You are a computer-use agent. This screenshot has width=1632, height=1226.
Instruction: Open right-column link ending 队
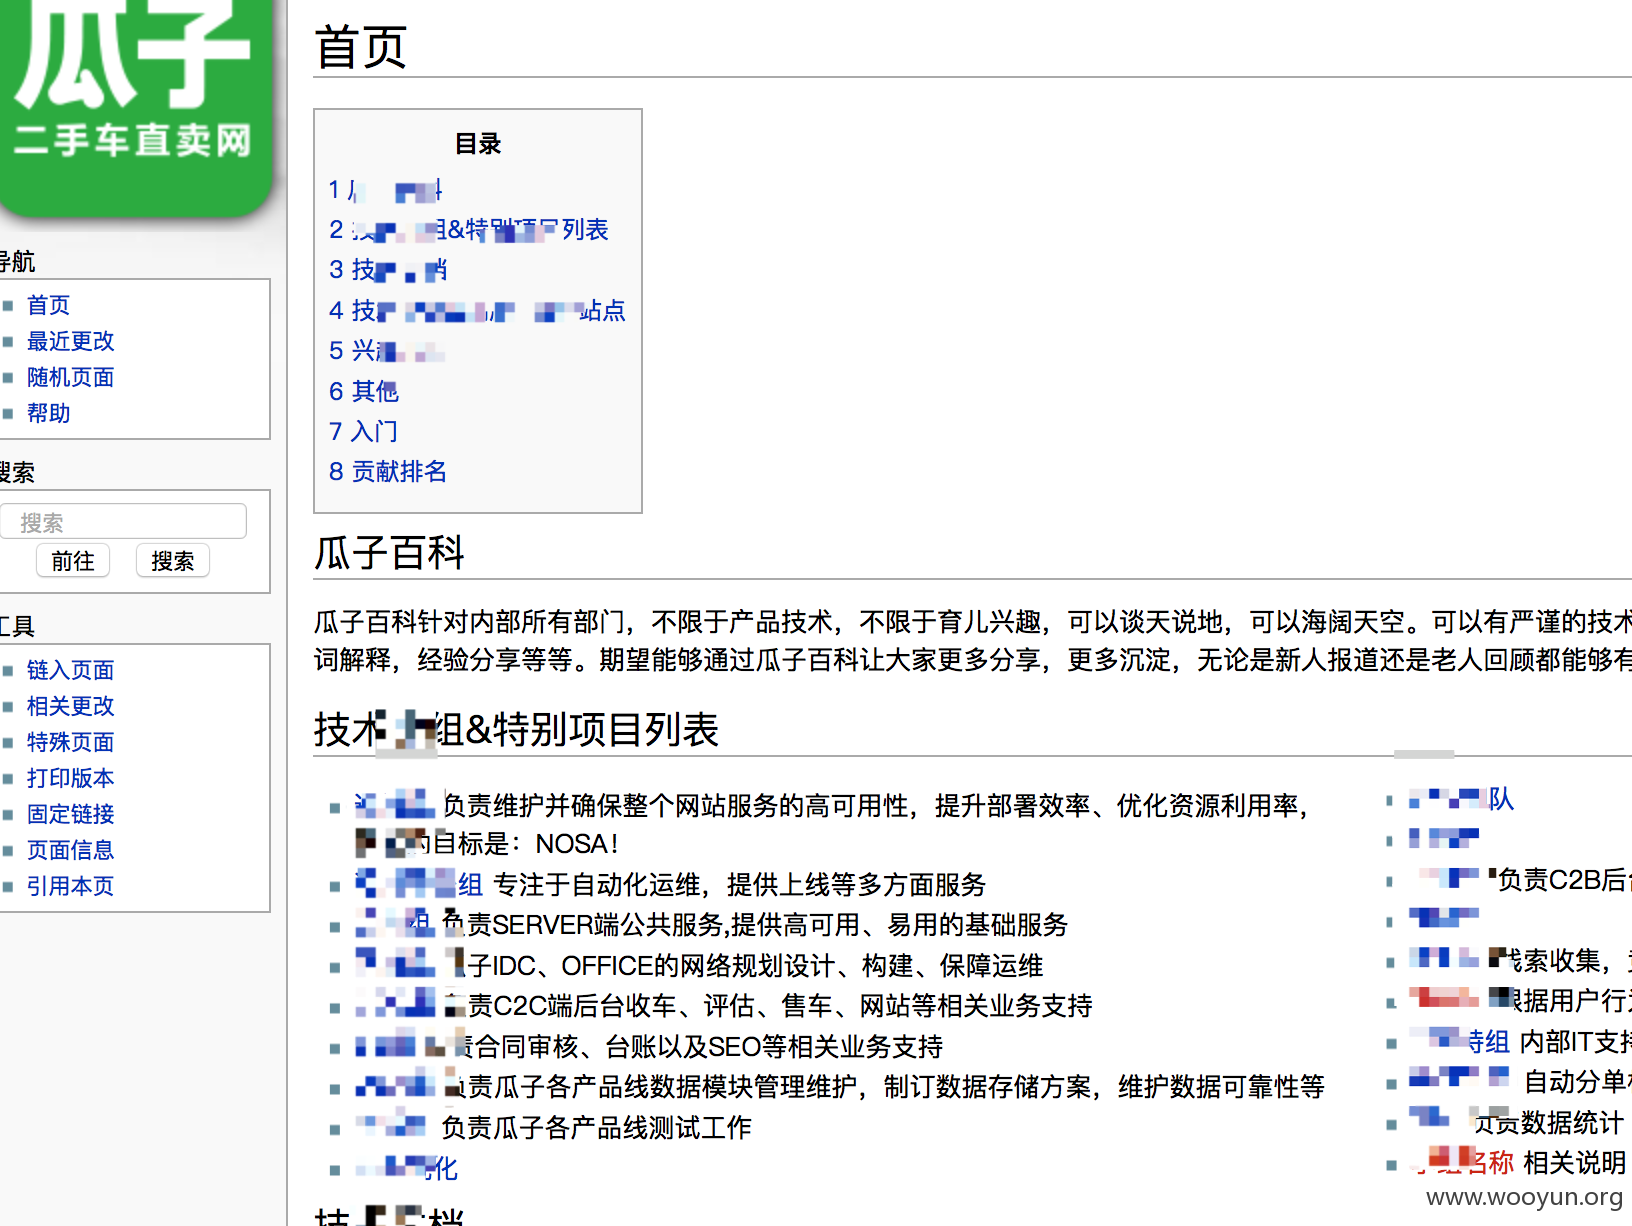click(x=1461, y=799)
